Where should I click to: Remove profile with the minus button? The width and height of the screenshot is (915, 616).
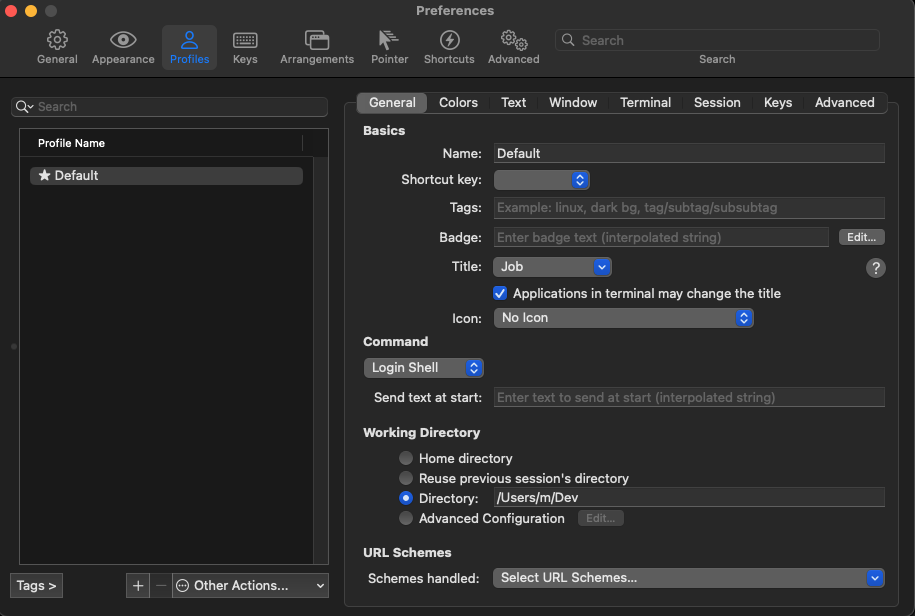coord(161,586)
